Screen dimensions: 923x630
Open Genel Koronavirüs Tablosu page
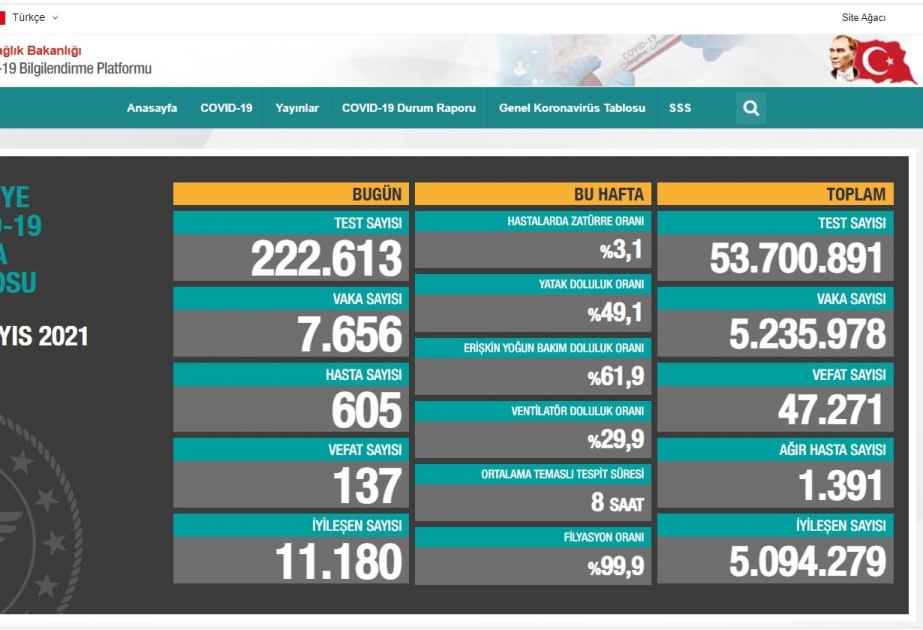click(572, 108)
